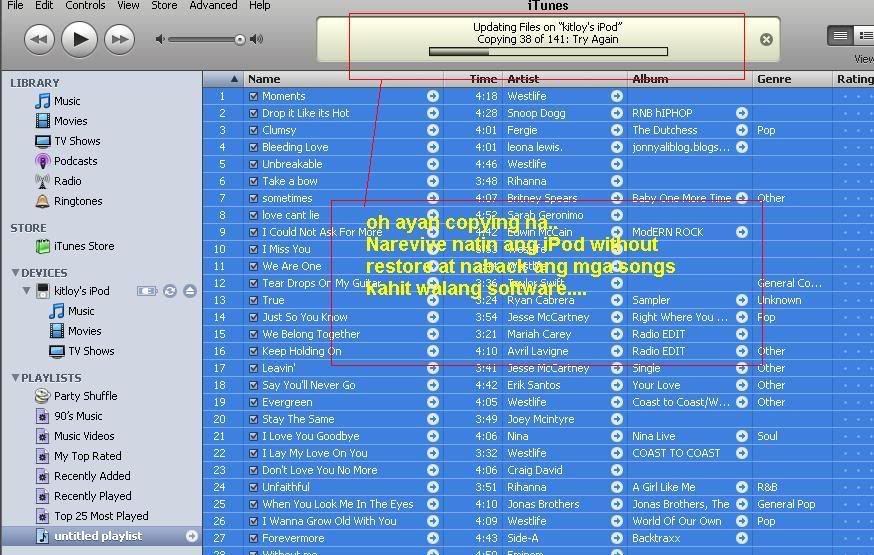Eject kitloy's iPod
874x555 pixels.
pyautogui.click(x=190, y=291)
